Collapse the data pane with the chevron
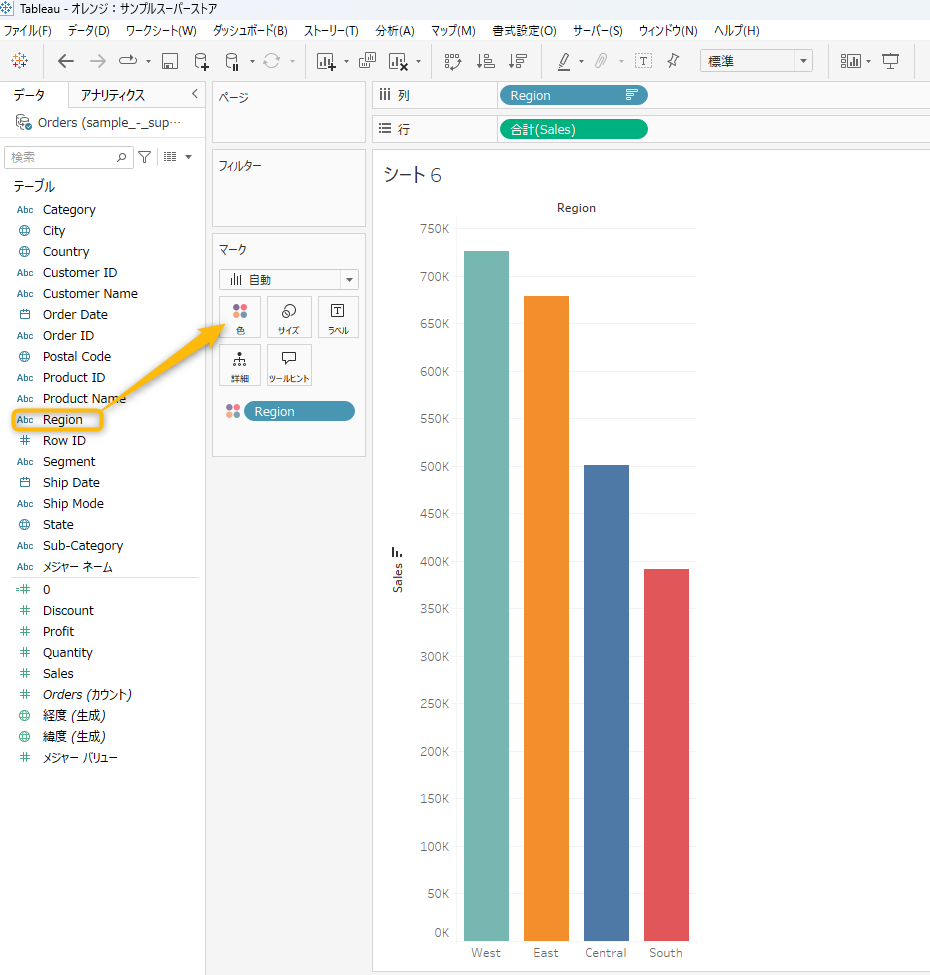 click(194, 94)
